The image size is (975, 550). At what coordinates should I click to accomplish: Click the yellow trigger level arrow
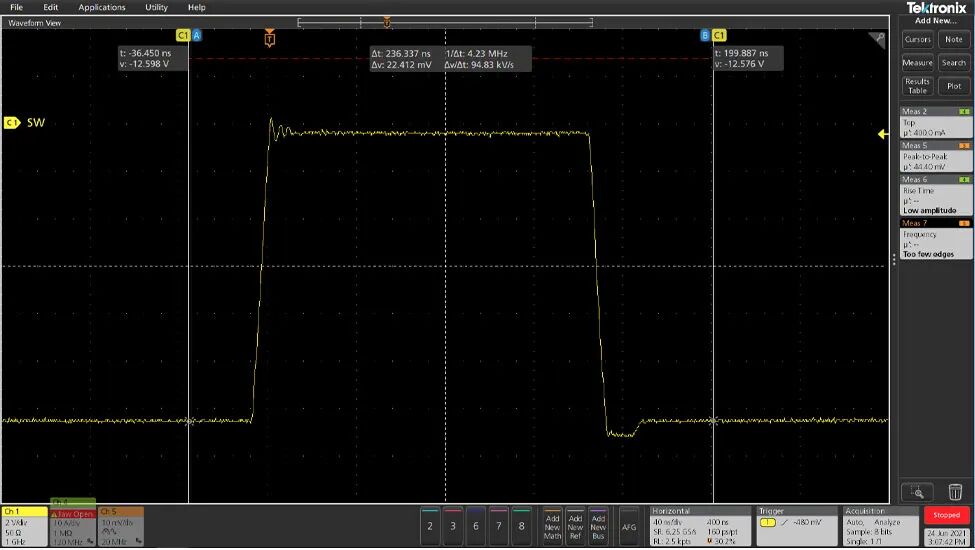(881, 134)
